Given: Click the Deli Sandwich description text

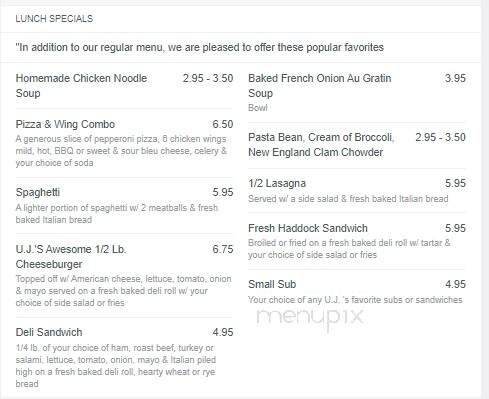Looking at the screenshot, I should pyautogui.click(x=116, y=366).
